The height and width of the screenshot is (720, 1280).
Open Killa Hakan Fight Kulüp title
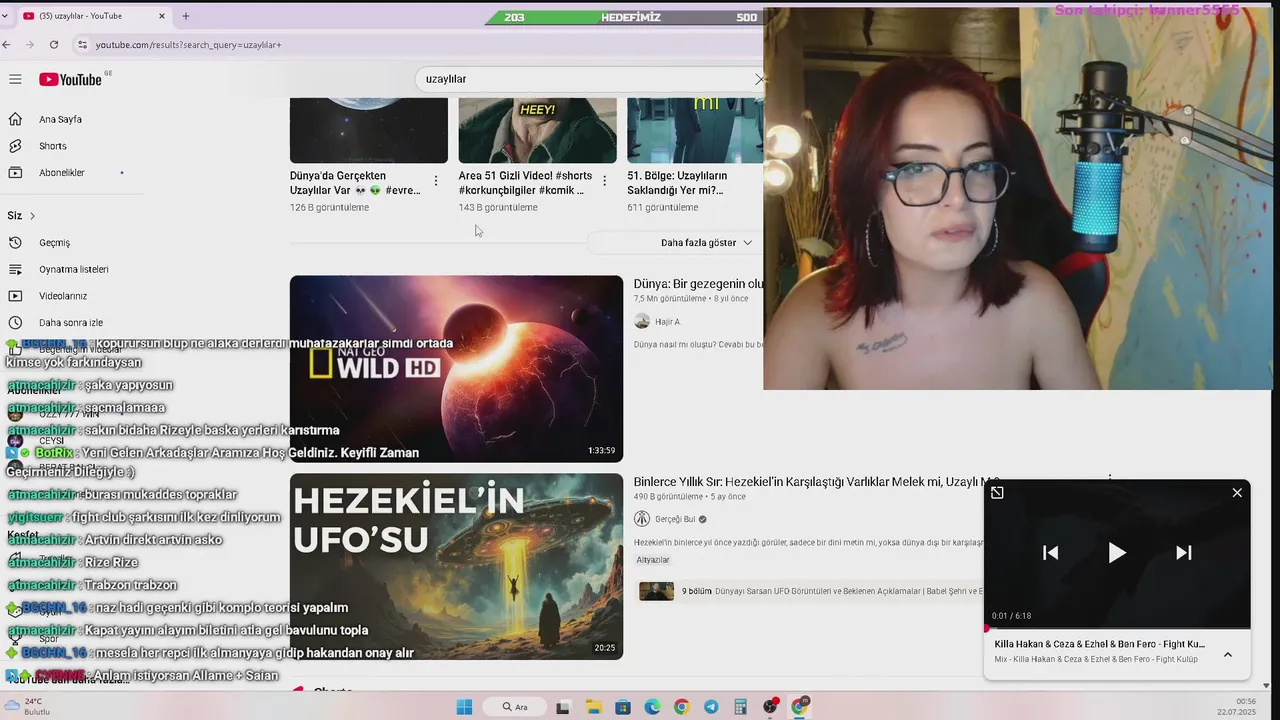coord(1099,644)
